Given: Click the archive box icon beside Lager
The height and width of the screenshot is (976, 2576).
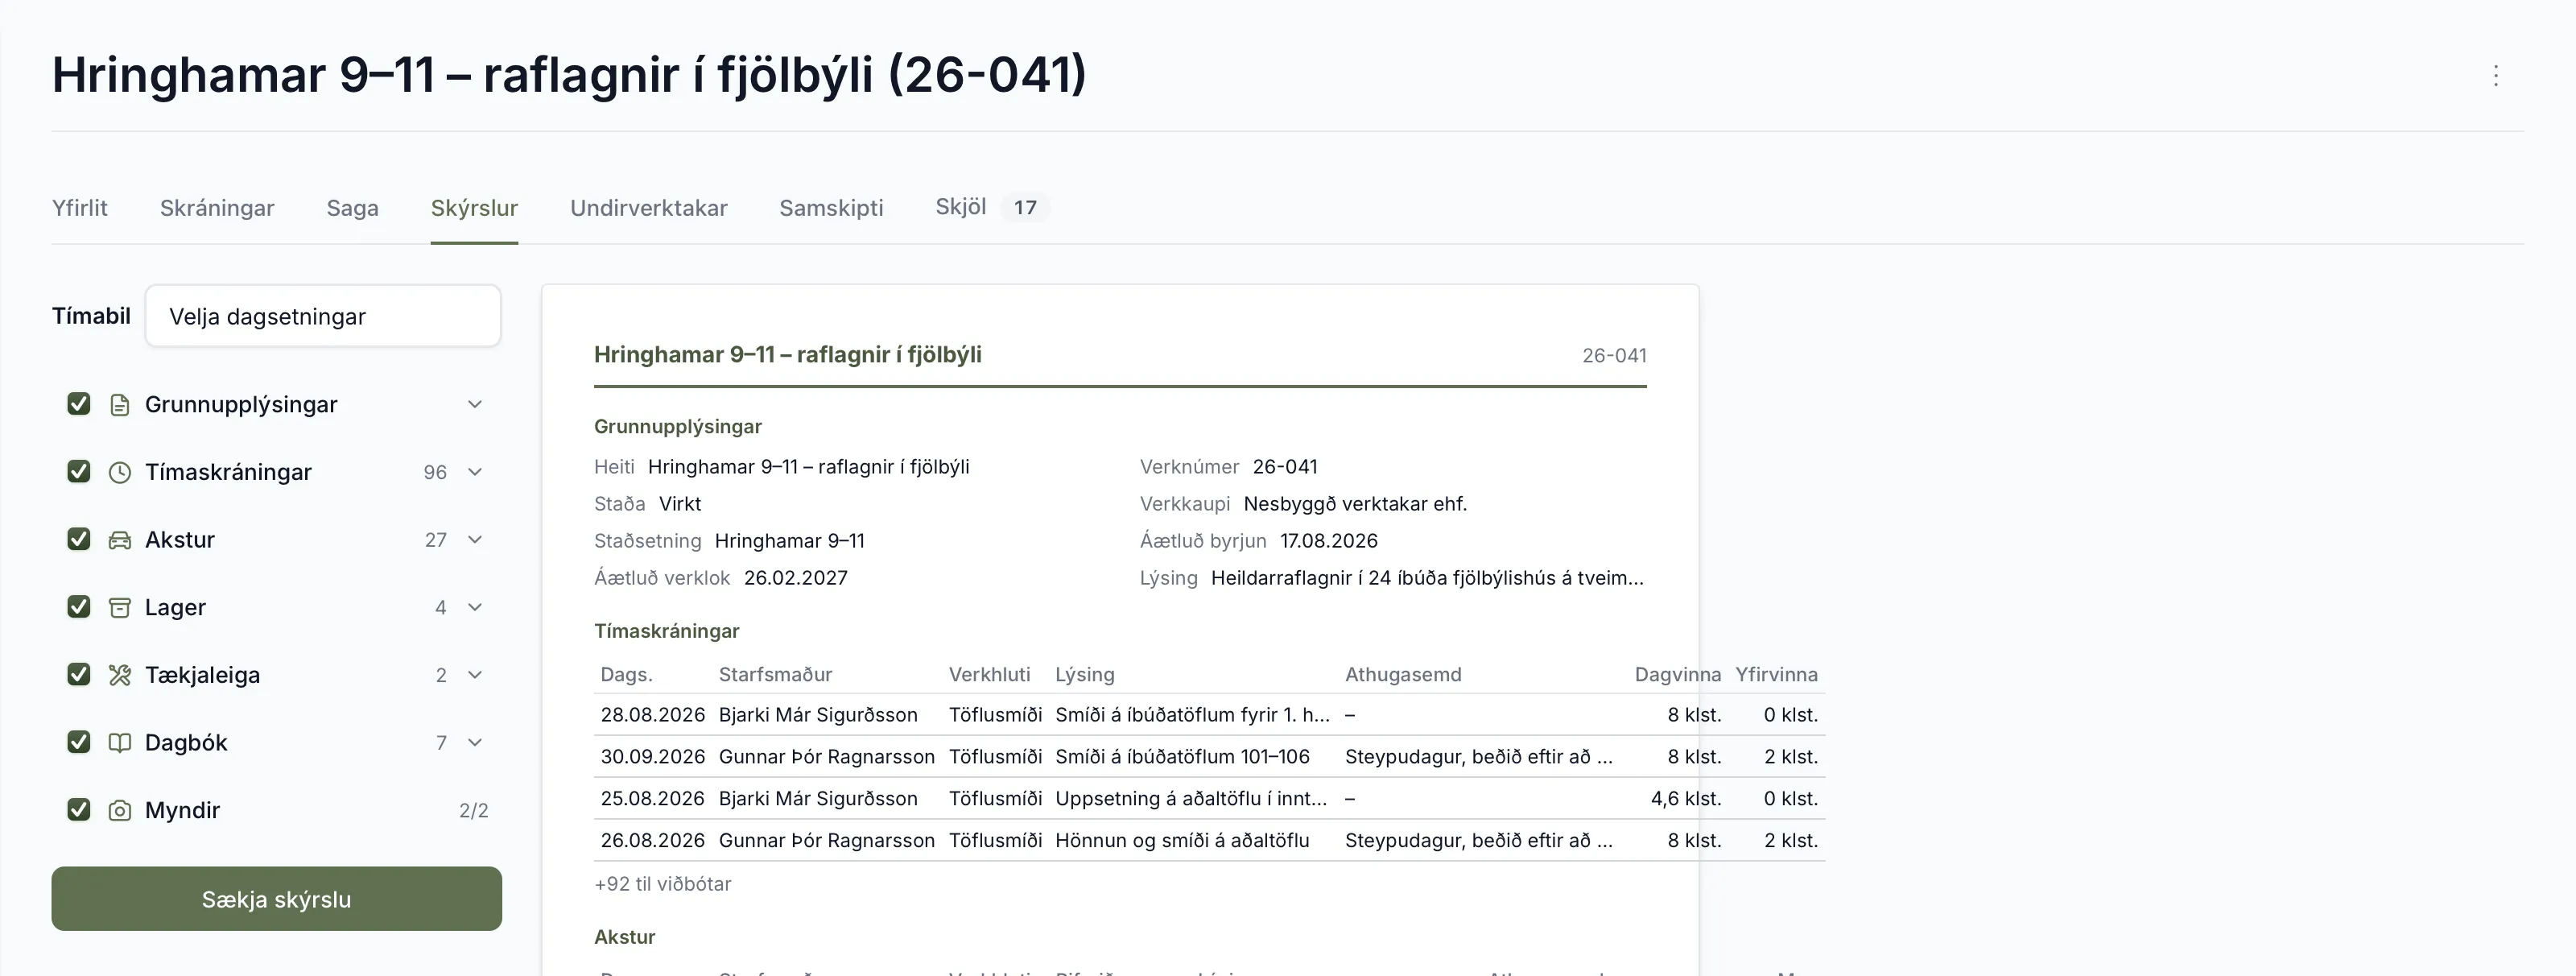Looking at the screenshot, I should tap(120, 607).
